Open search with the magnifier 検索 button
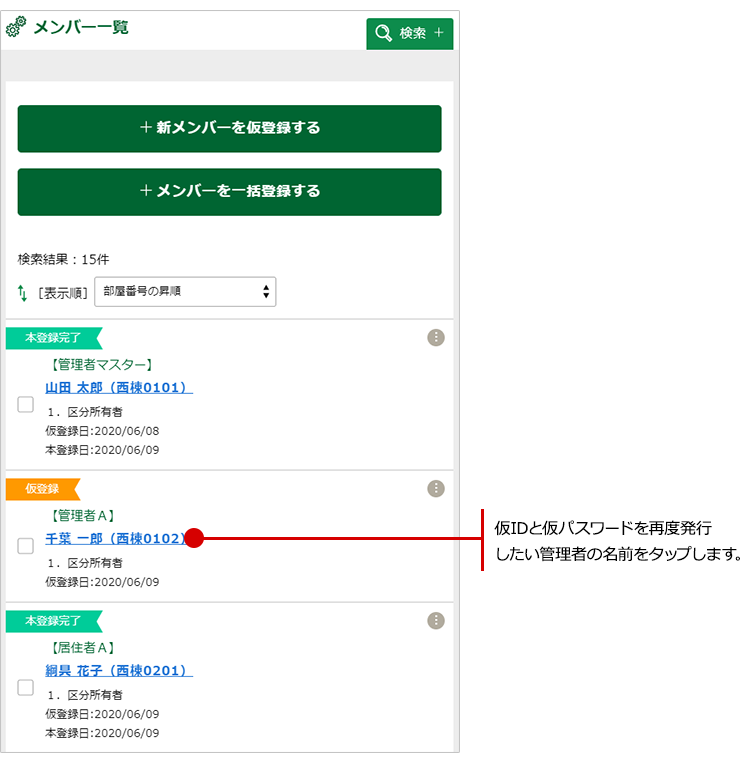Screen dimensions: 750x764 point(409,33)
